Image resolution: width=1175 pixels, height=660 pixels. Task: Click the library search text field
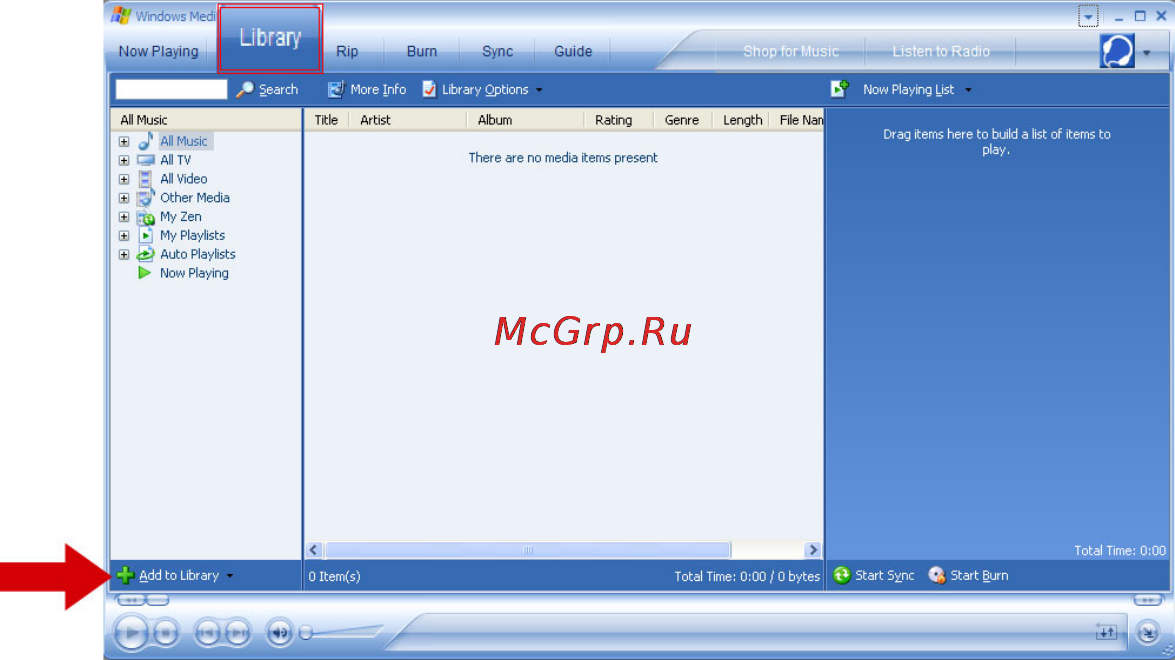pos(171,89)
